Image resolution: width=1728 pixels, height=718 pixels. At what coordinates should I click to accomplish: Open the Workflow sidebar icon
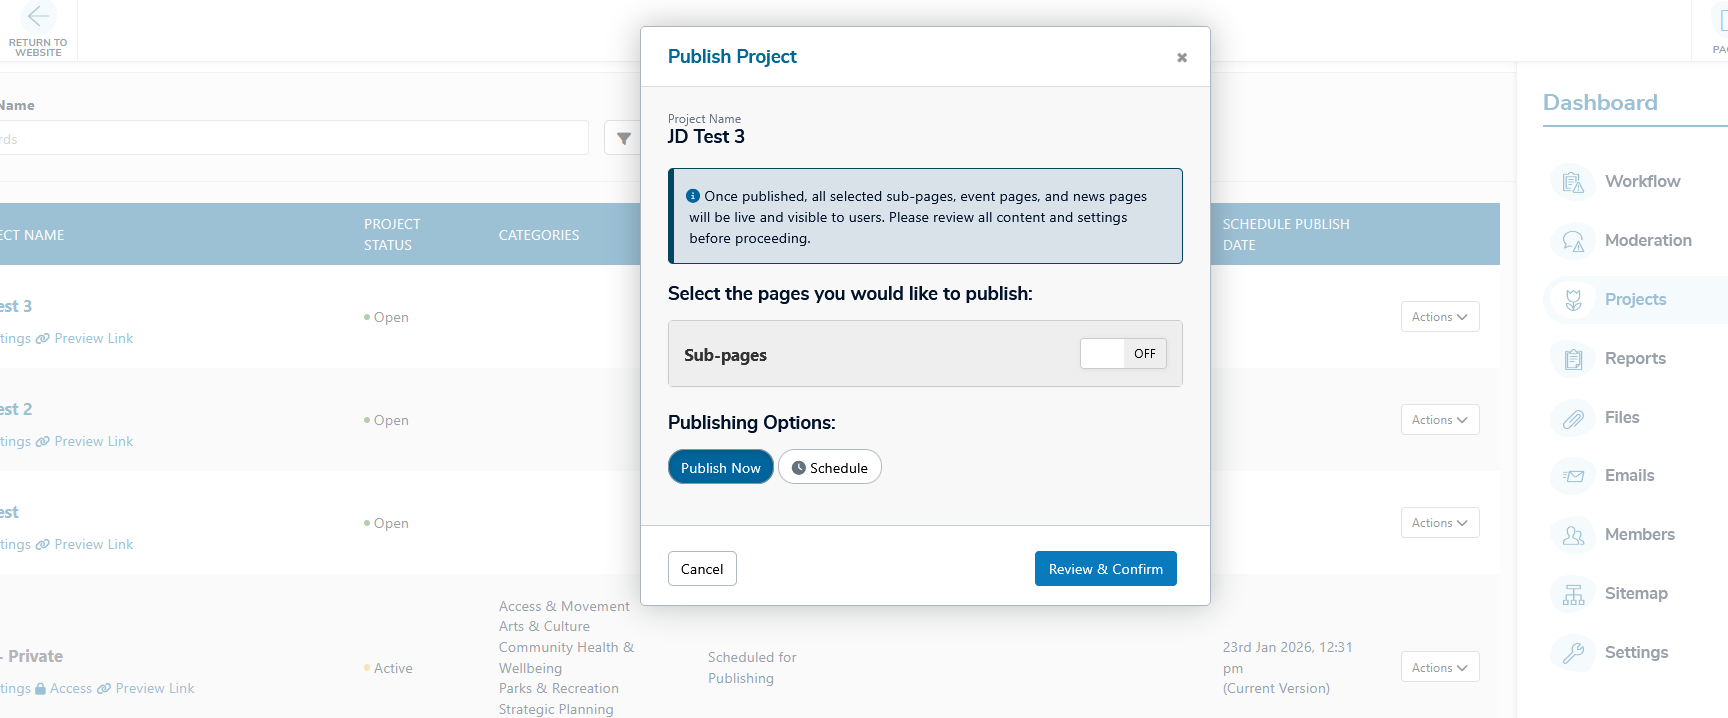click(1573, 182)
